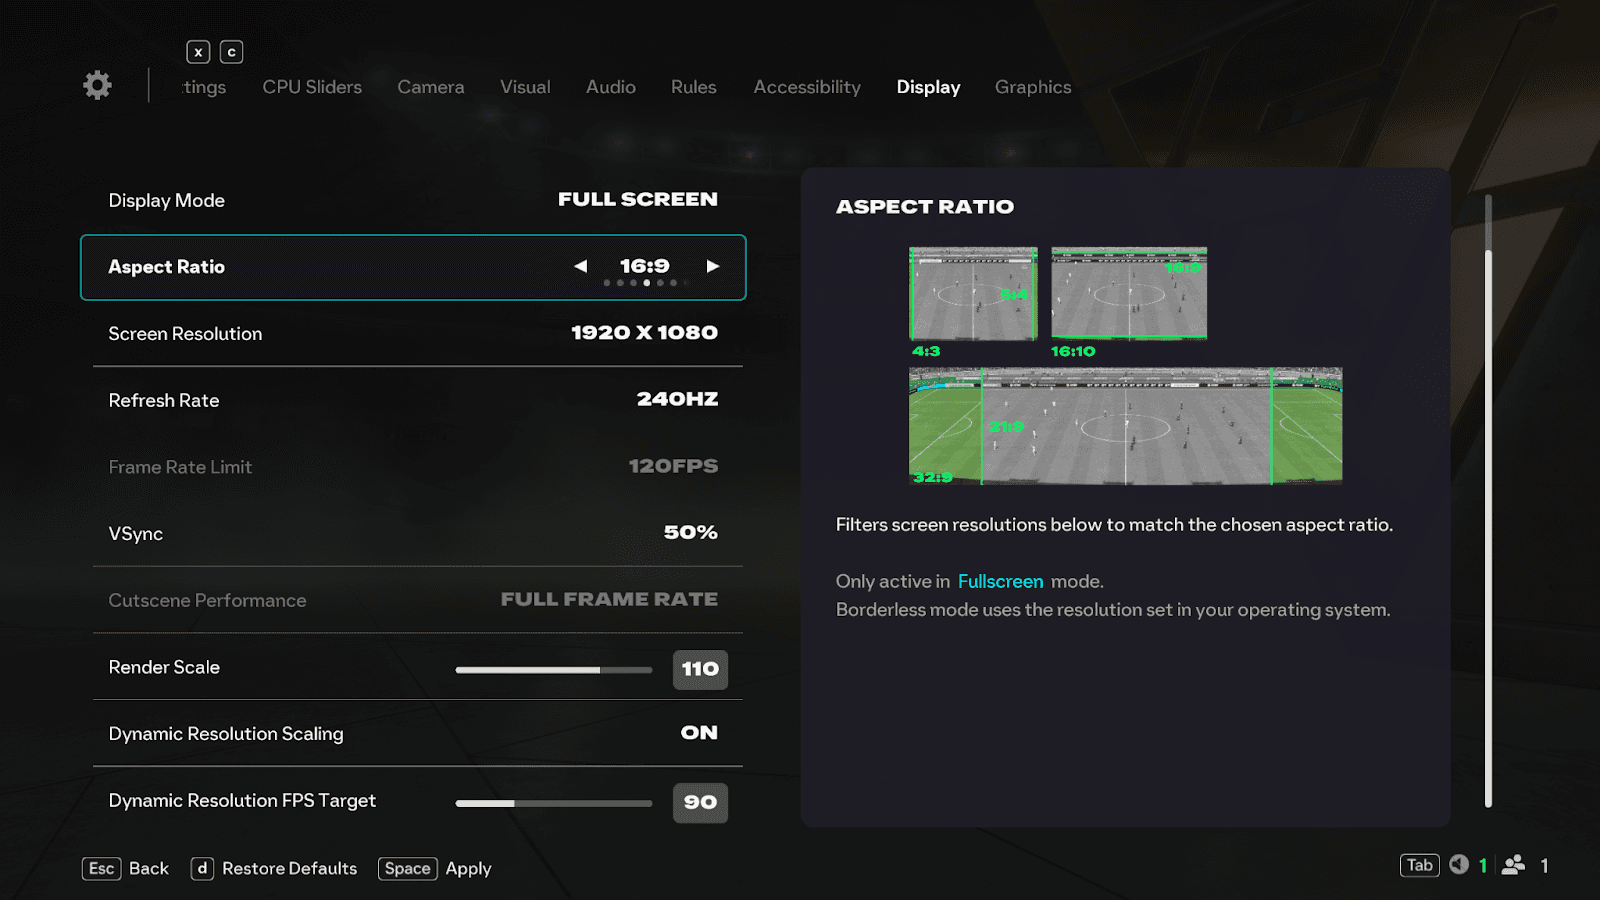
Task: Click the FPS Target value box 90
Action: coord(700,802)
